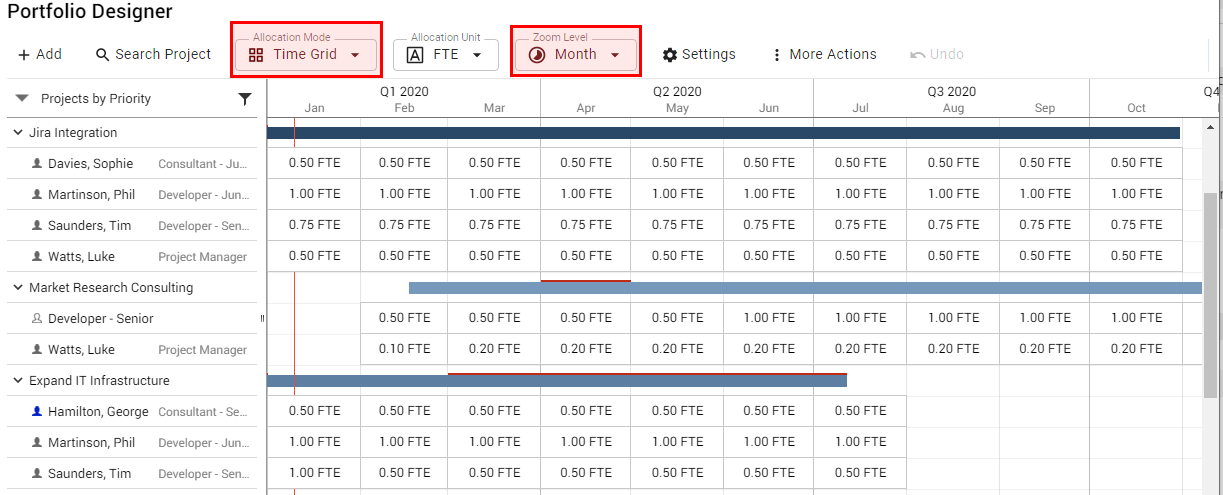Click the More Actions three-dot icon
The image size is (1223, 495).
click(777, 55)
